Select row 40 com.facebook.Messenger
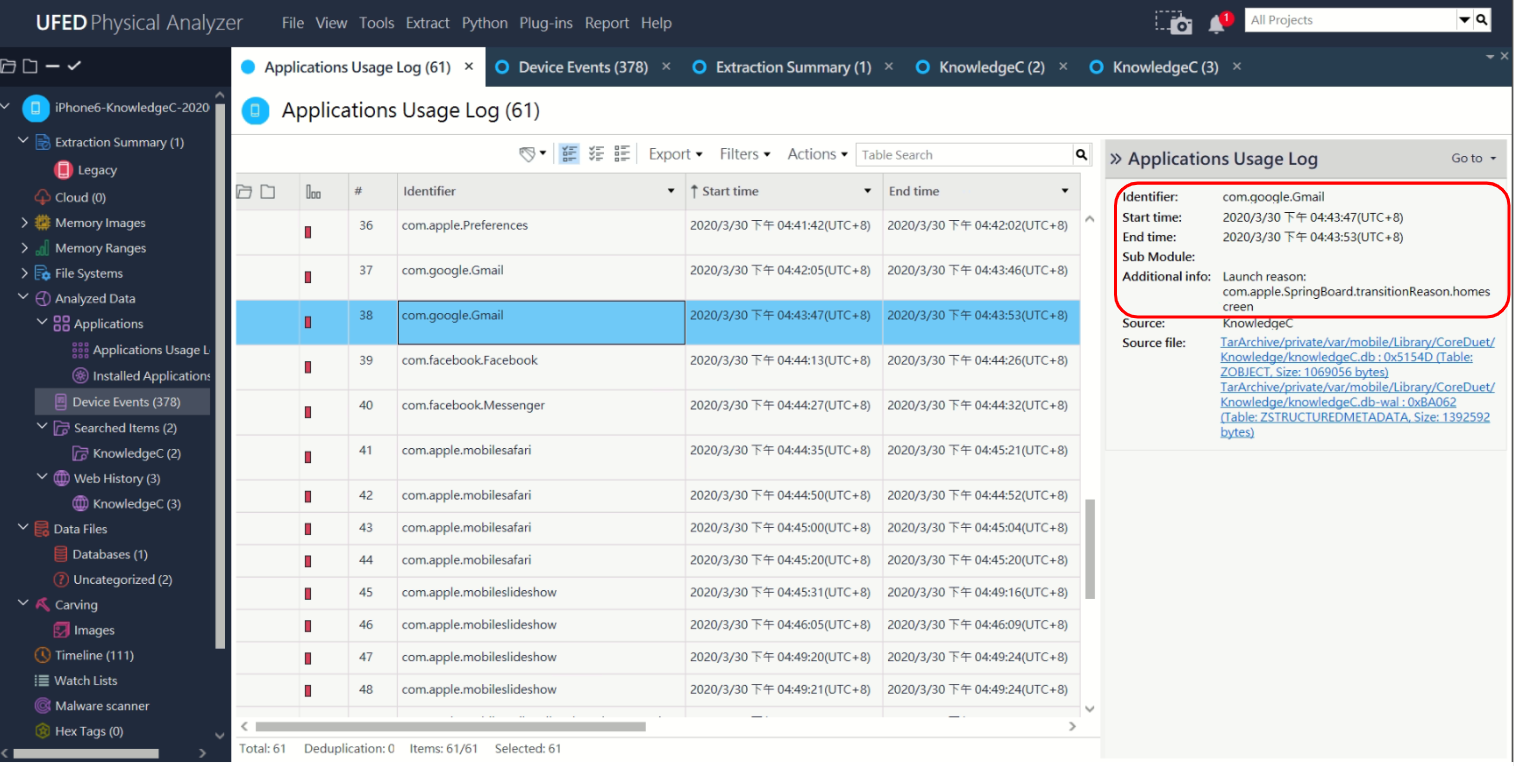The width and height of the screenshot is (1514, 766). (658, 412)
